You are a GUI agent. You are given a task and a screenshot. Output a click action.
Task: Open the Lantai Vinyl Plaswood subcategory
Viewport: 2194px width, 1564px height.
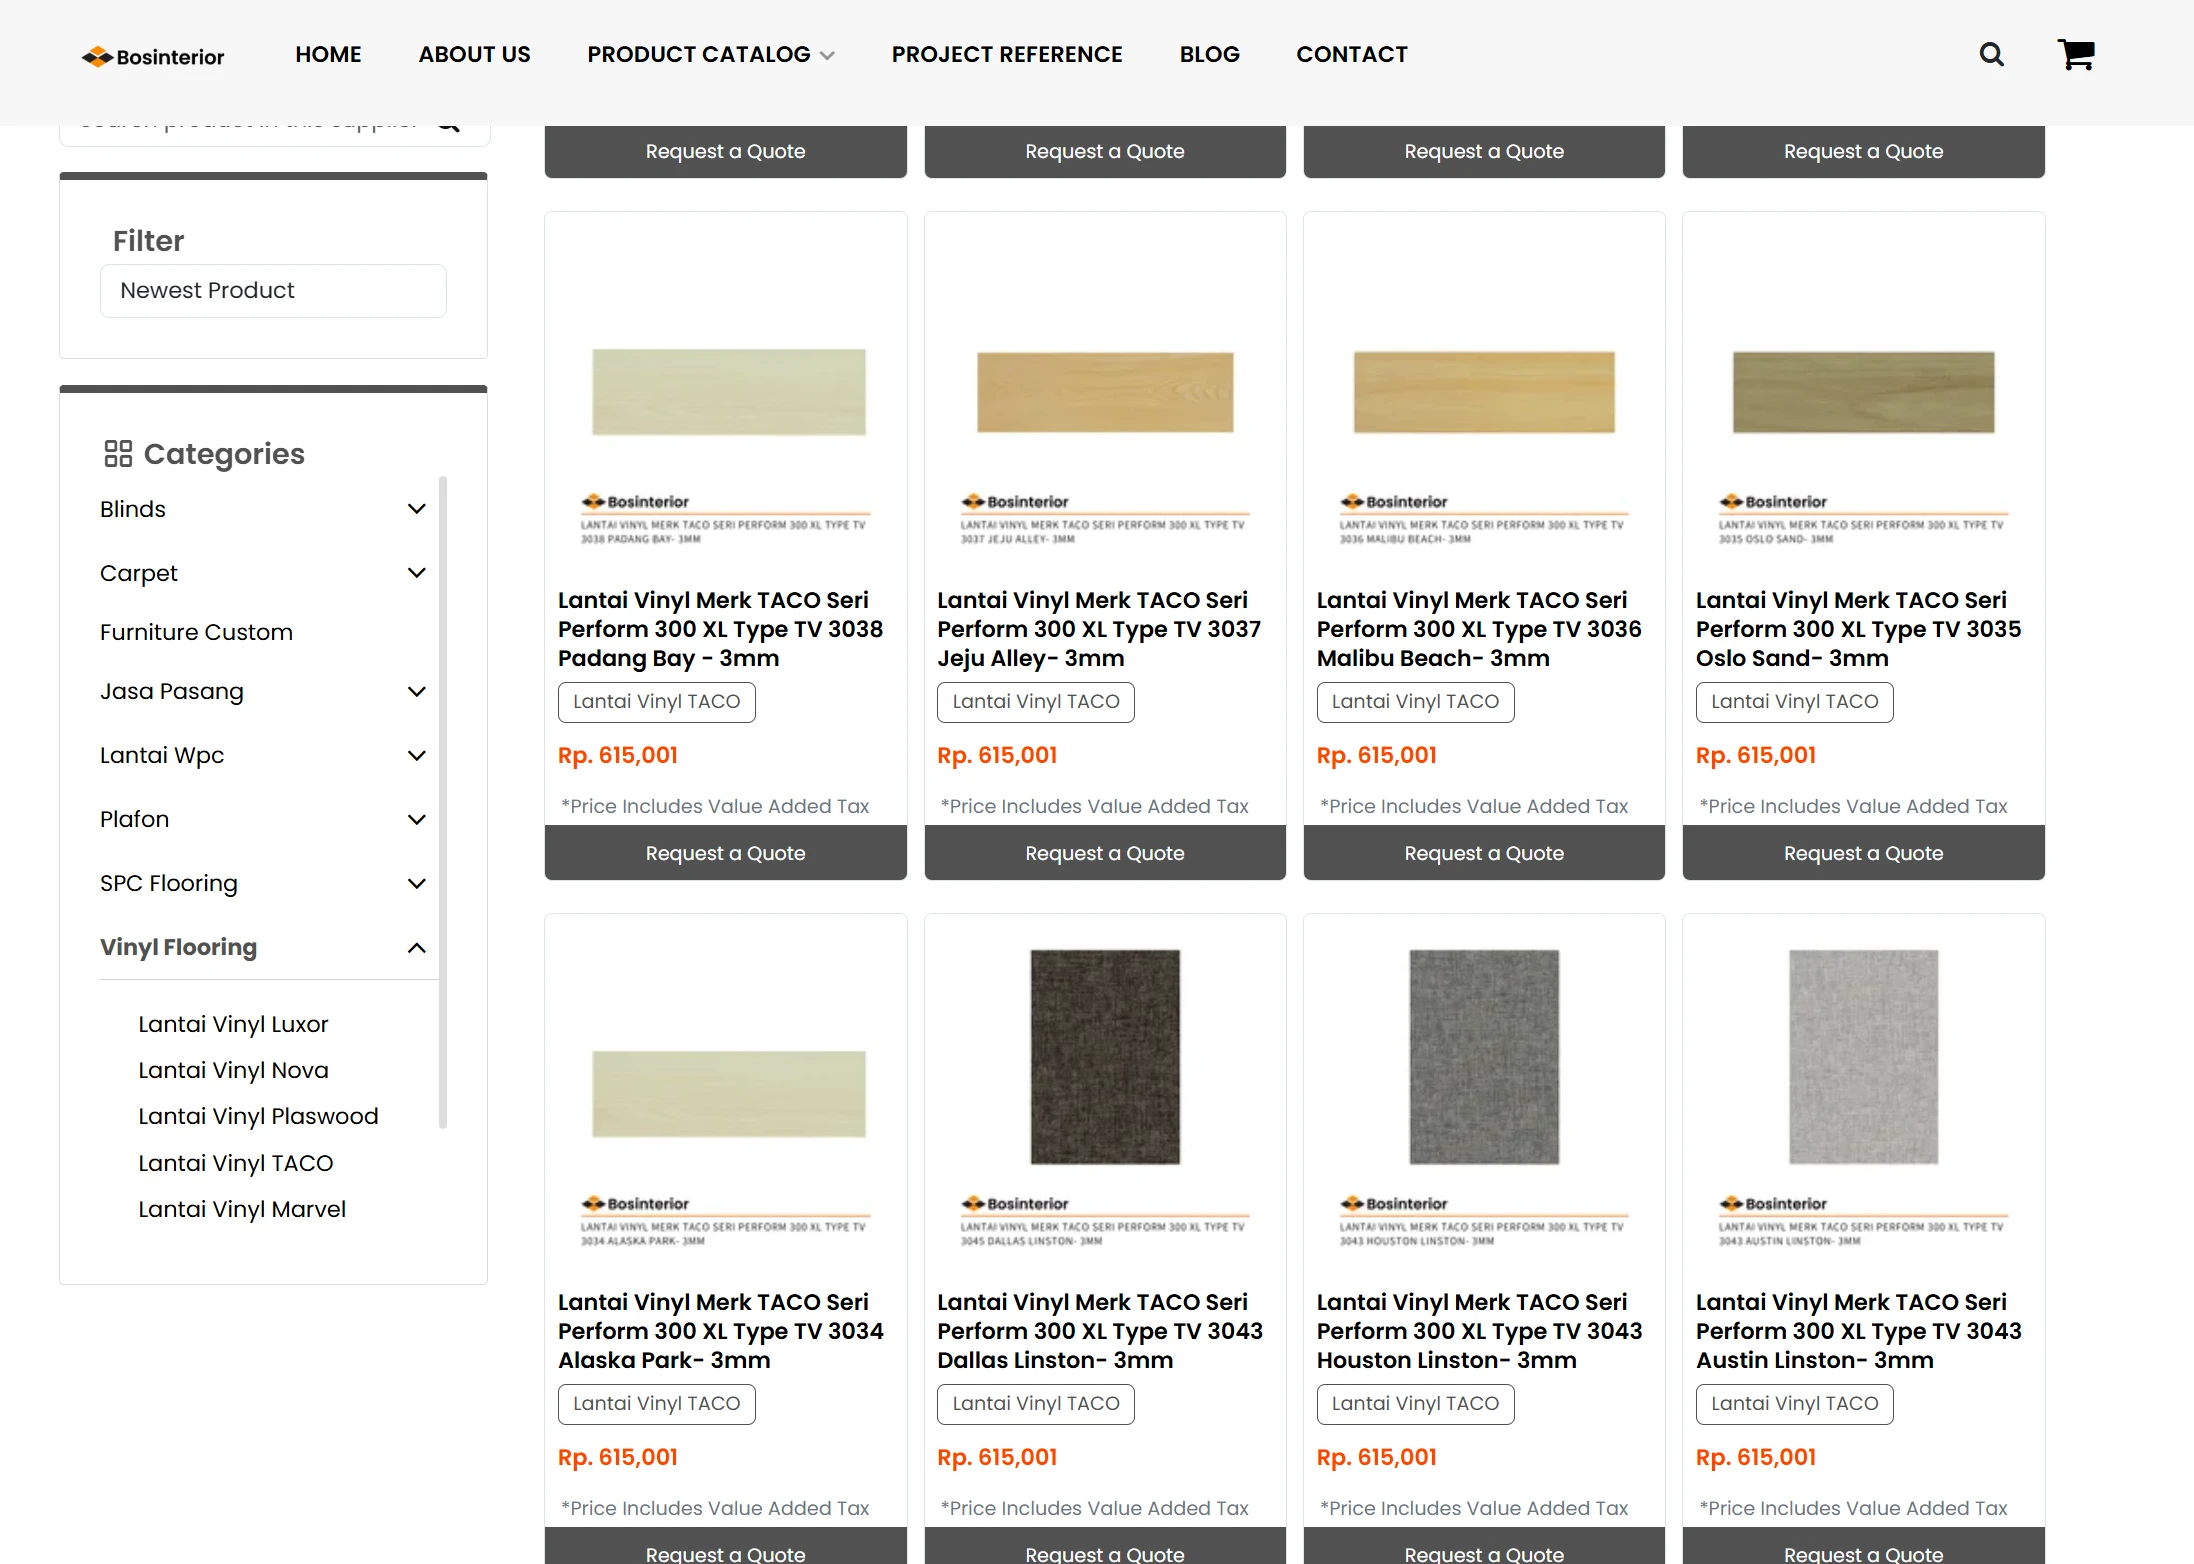[x=258, y=1116]
